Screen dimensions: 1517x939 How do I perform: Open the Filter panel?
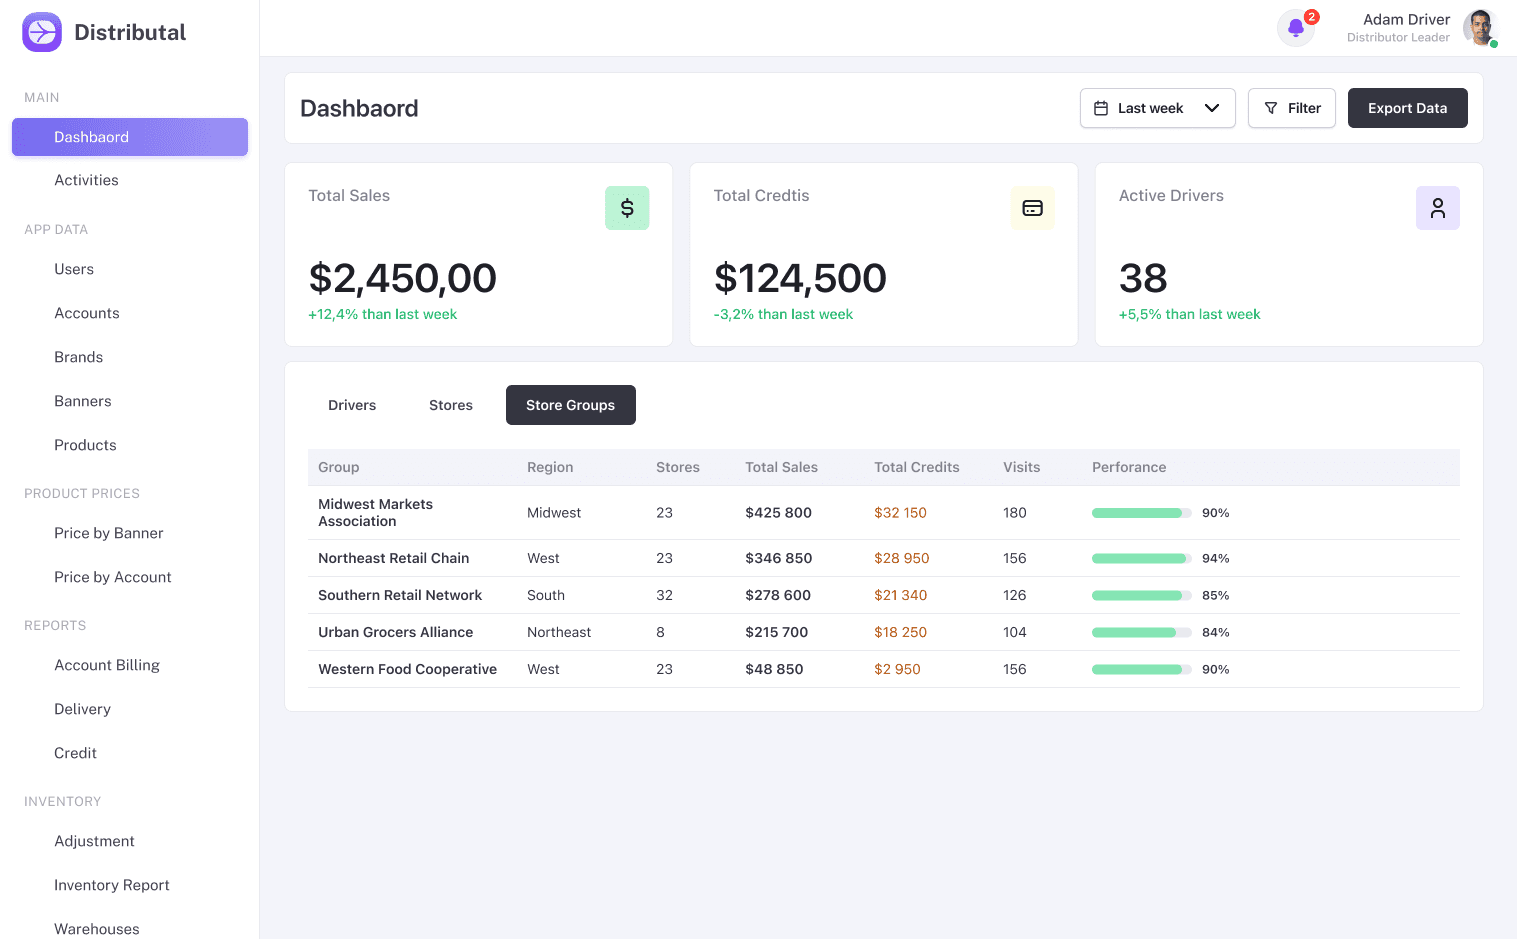point(1291,107)
